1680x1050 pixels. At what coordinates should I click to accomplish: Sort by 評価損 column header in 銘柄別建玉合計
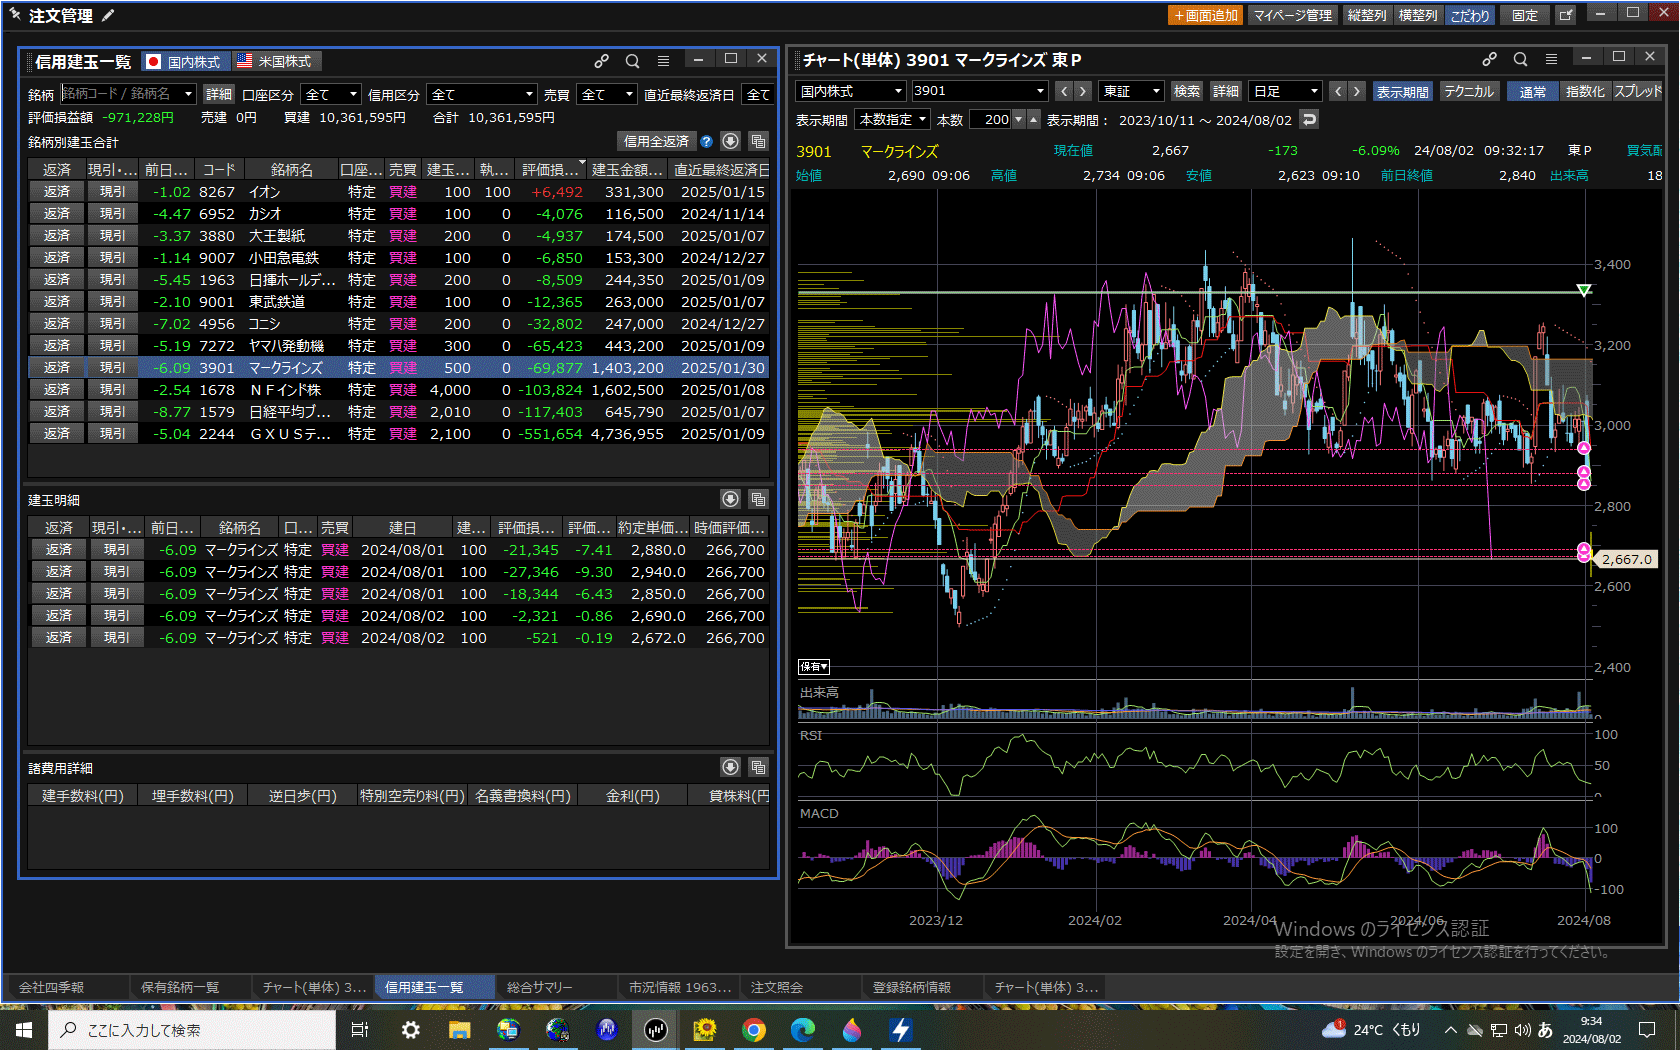[x=552, y=169]
